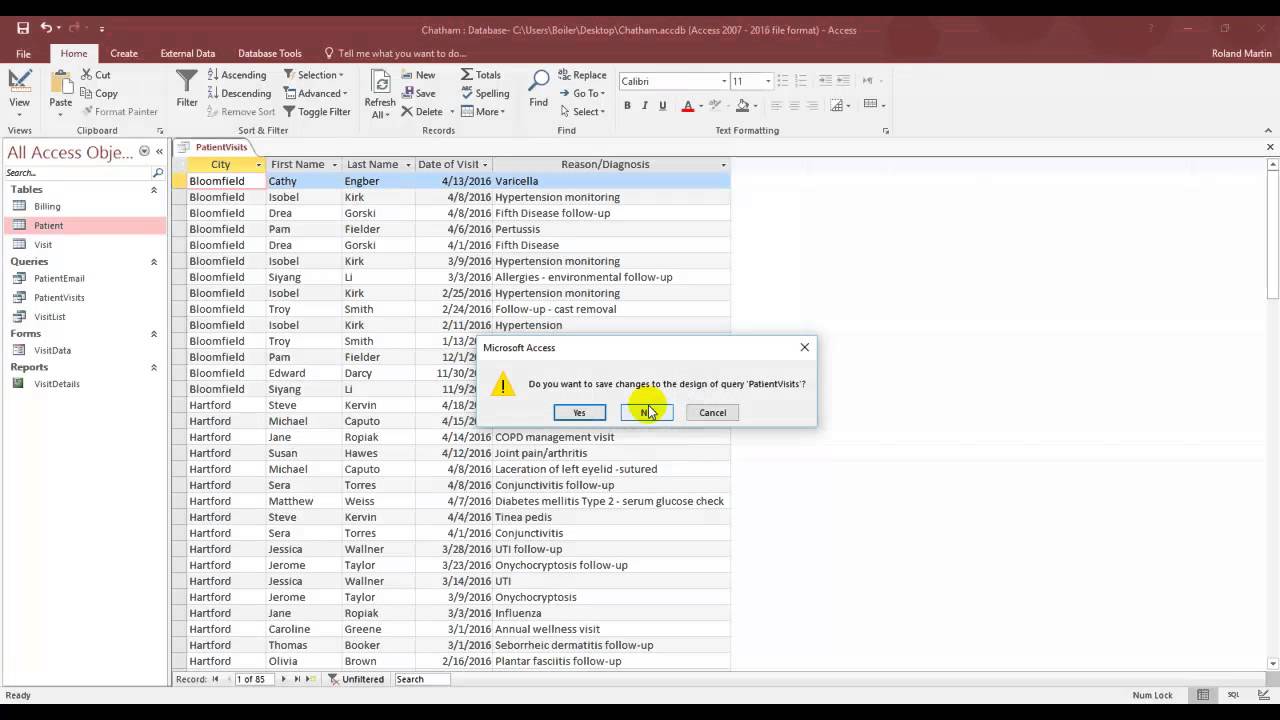The width and height of the screenshot is (1280, 720).
Task: Collapse the Reports group in navigation pane
Action: (x=154, y=367)
